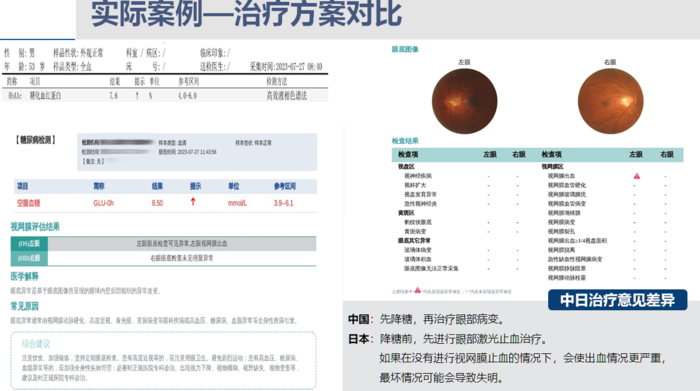The image size is (700, 391).
Task: Click the red up arrow beside 8.50
Action: pos(193,202)
